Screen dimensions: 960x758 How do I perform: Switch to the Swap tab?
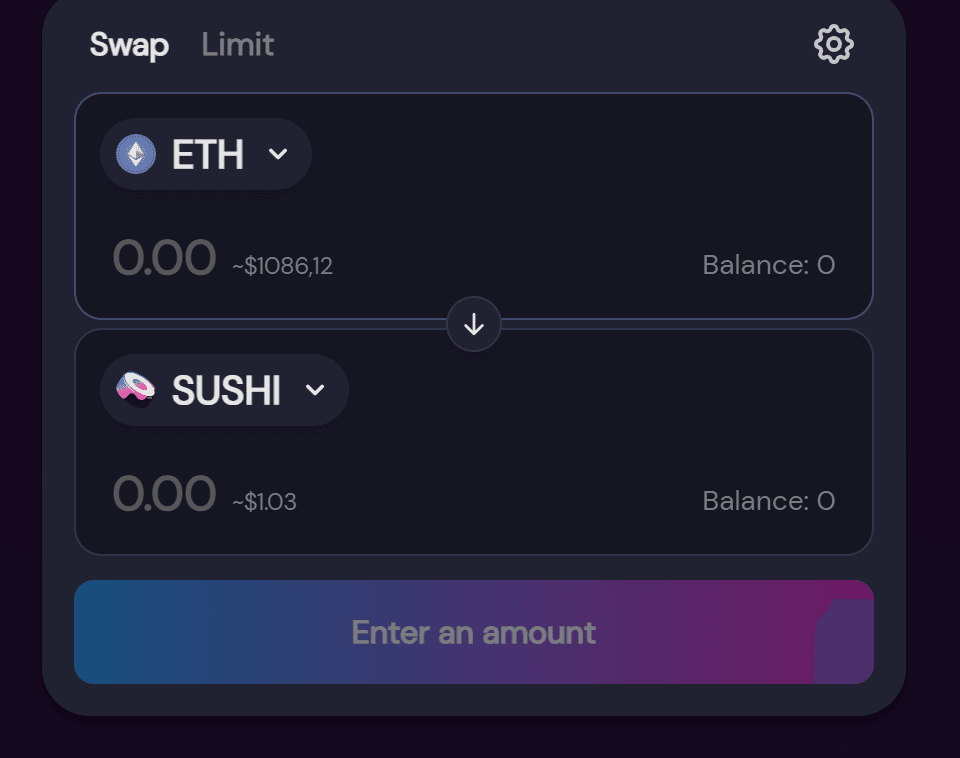pyautogui.click(x=129, y=45)
